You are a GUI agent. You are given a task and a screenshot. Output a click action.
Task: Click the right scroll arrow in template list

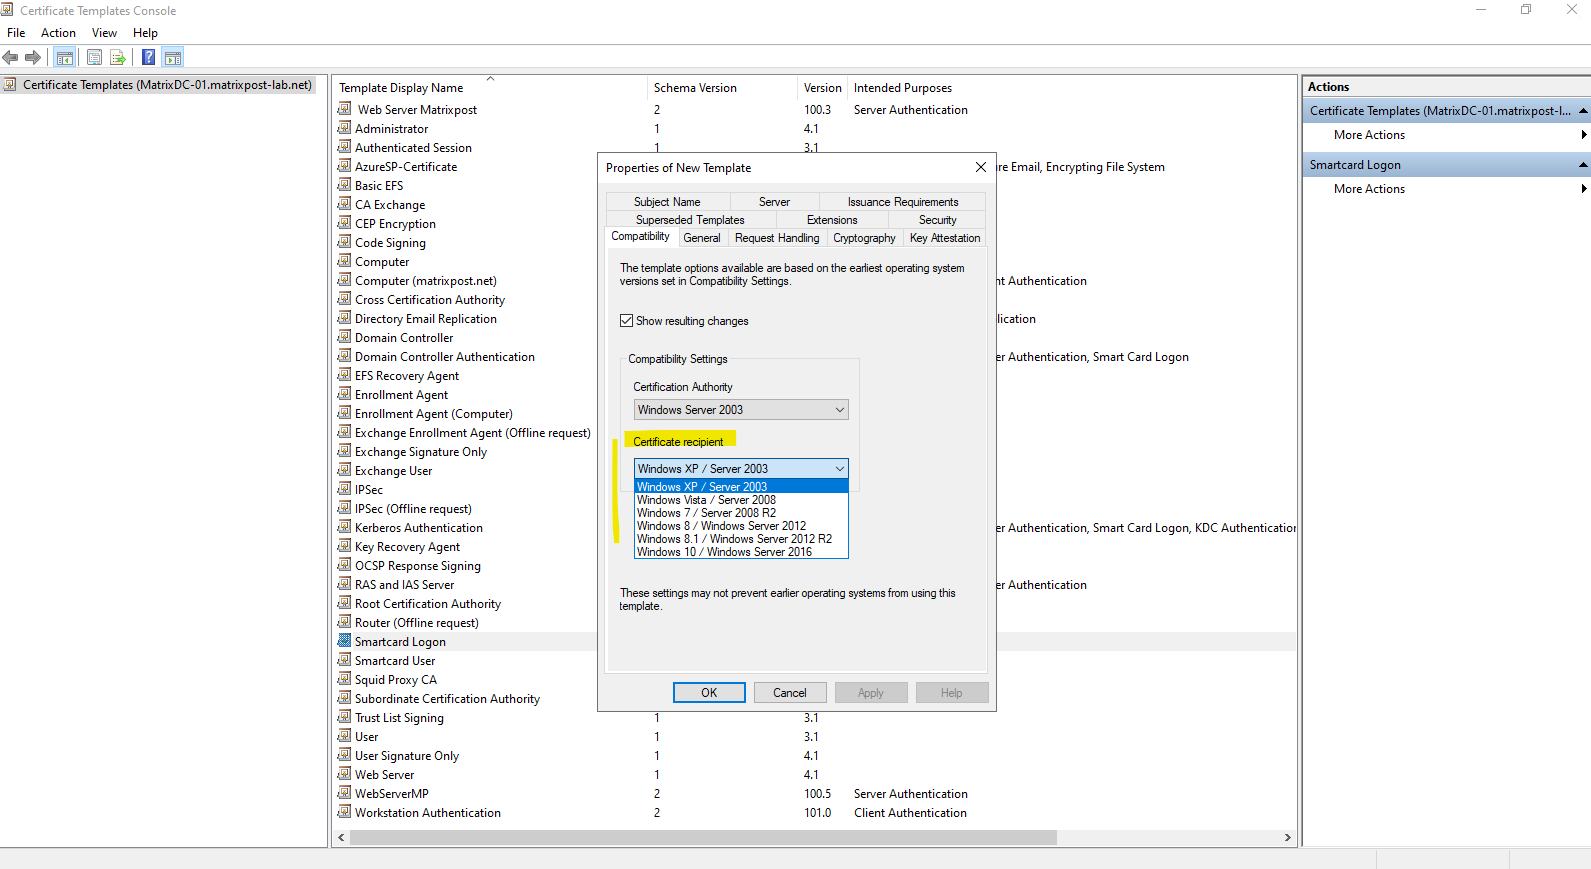coord(1287,838)
